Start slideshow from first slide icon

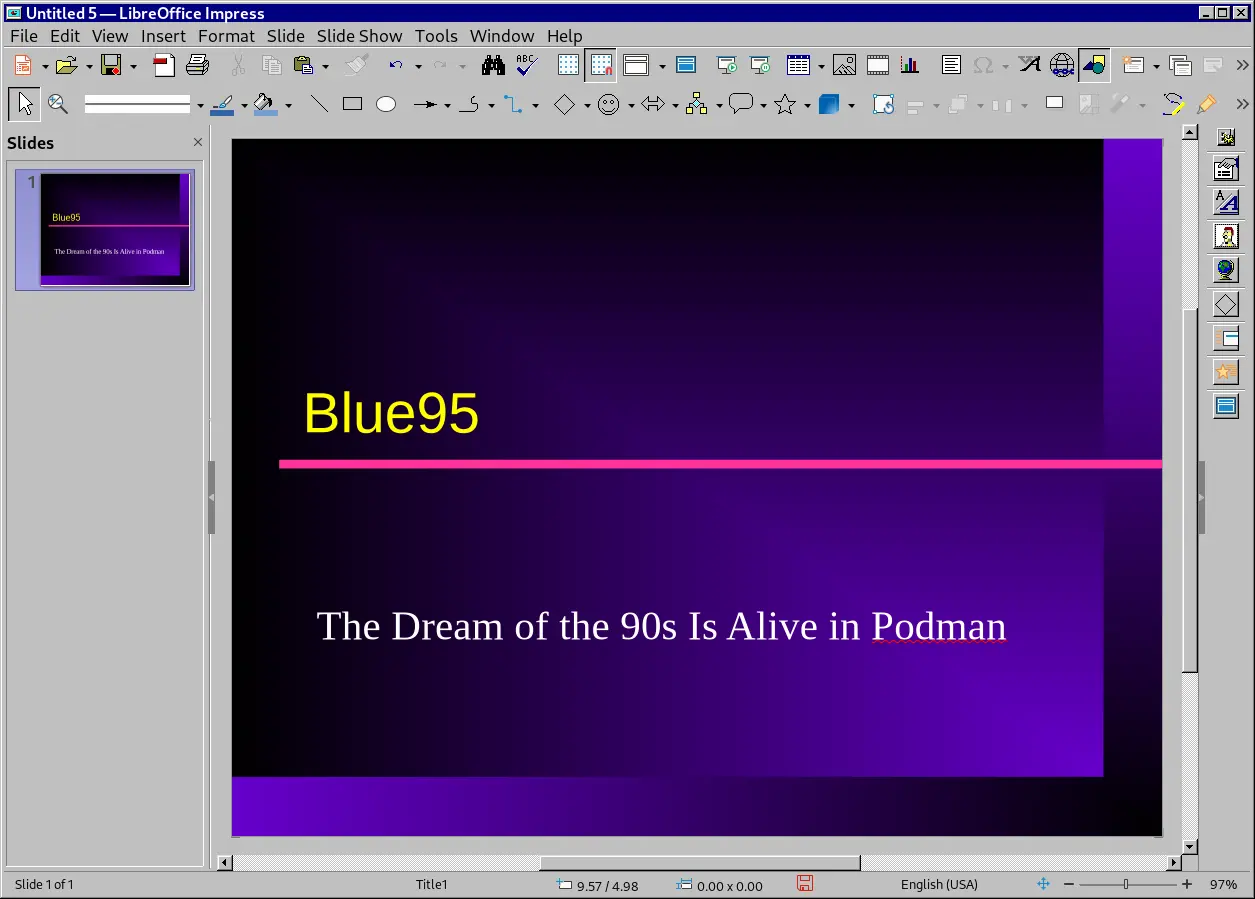[727, 66]
